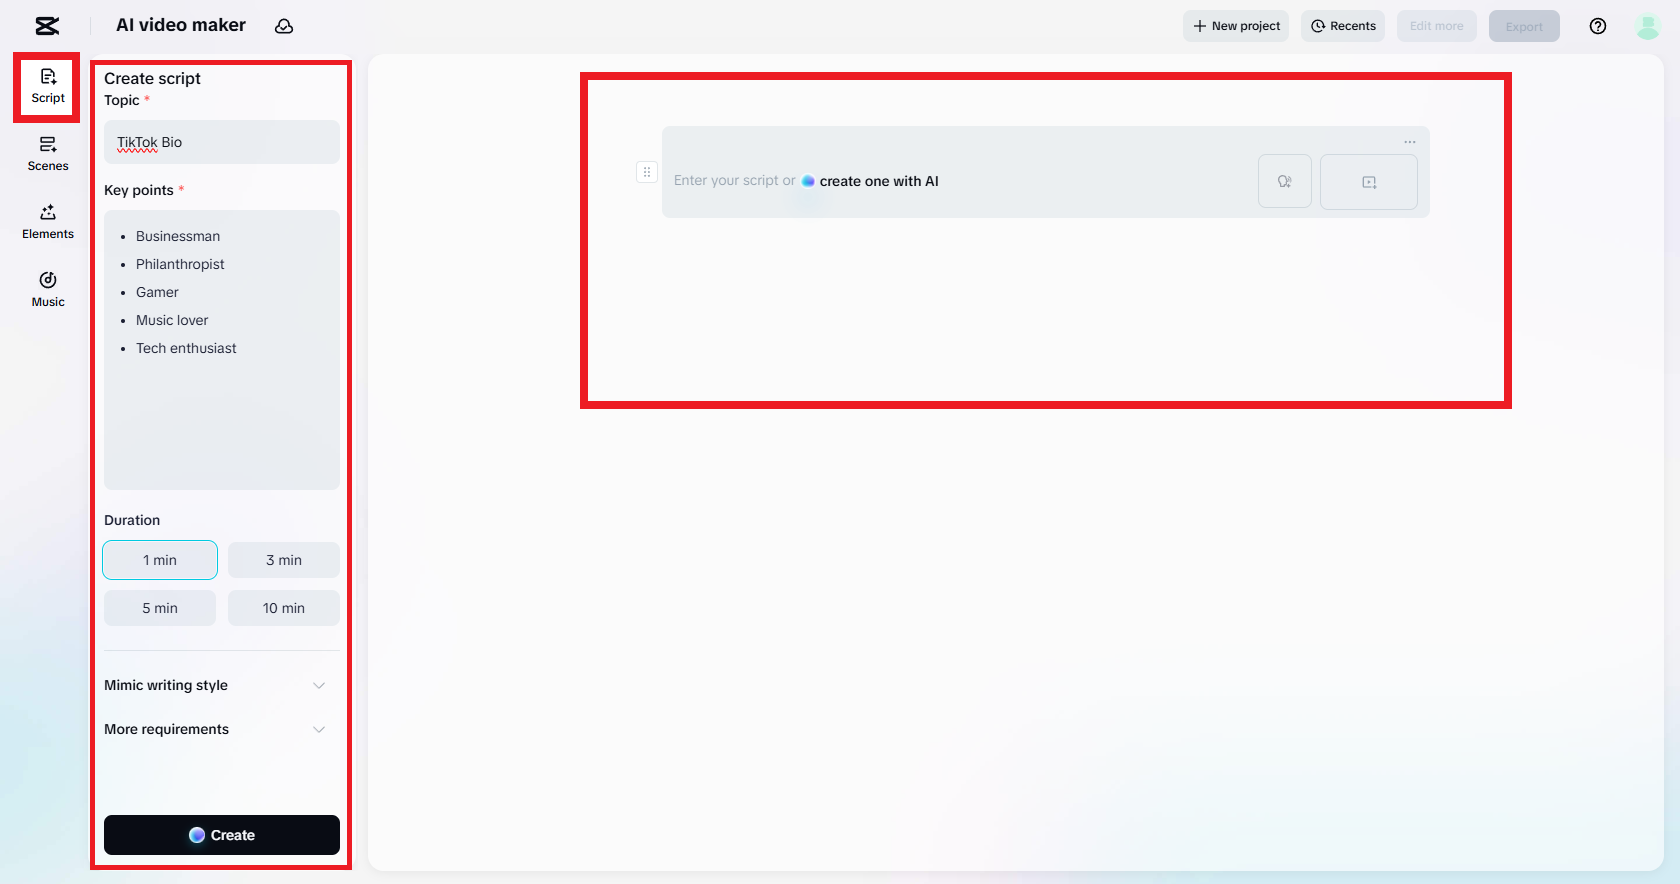This screenshot has height=884, width=1680.
Task: Open the user profile avatar
Action: pos(1647,26)
